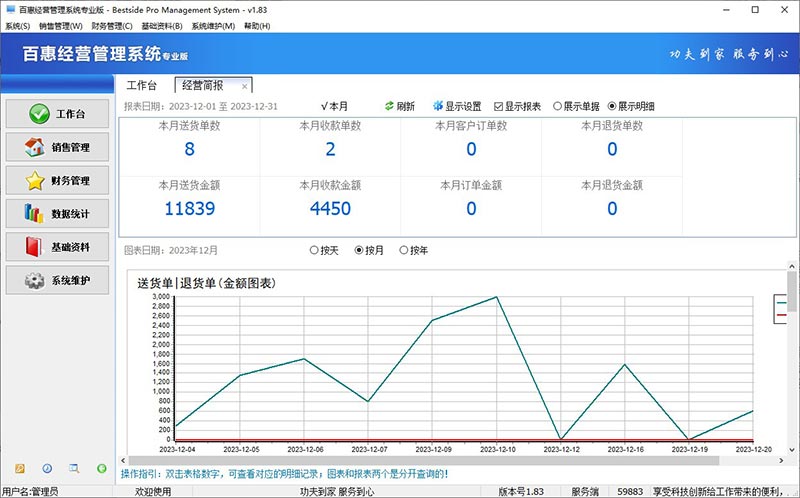Expand the 系统维护(M) menu
Image resolution: width=800 pixels, height=498 pixels.
(x=214, y=26)
